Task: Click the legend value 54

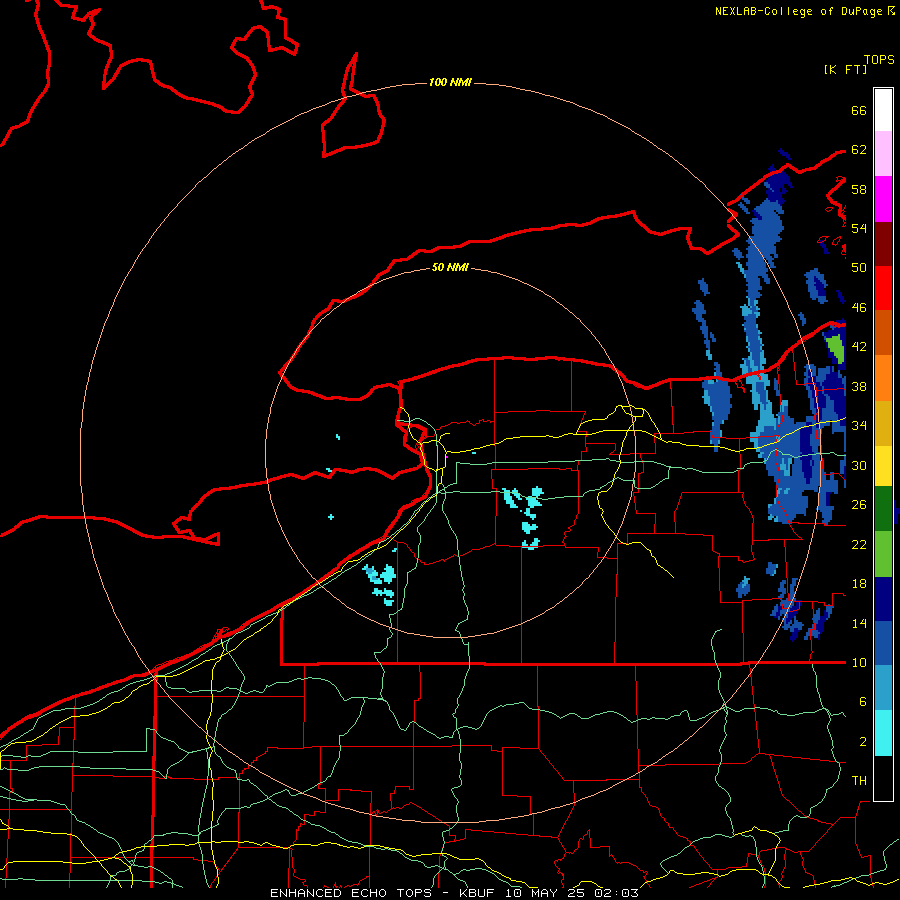Action: point(859,228)
